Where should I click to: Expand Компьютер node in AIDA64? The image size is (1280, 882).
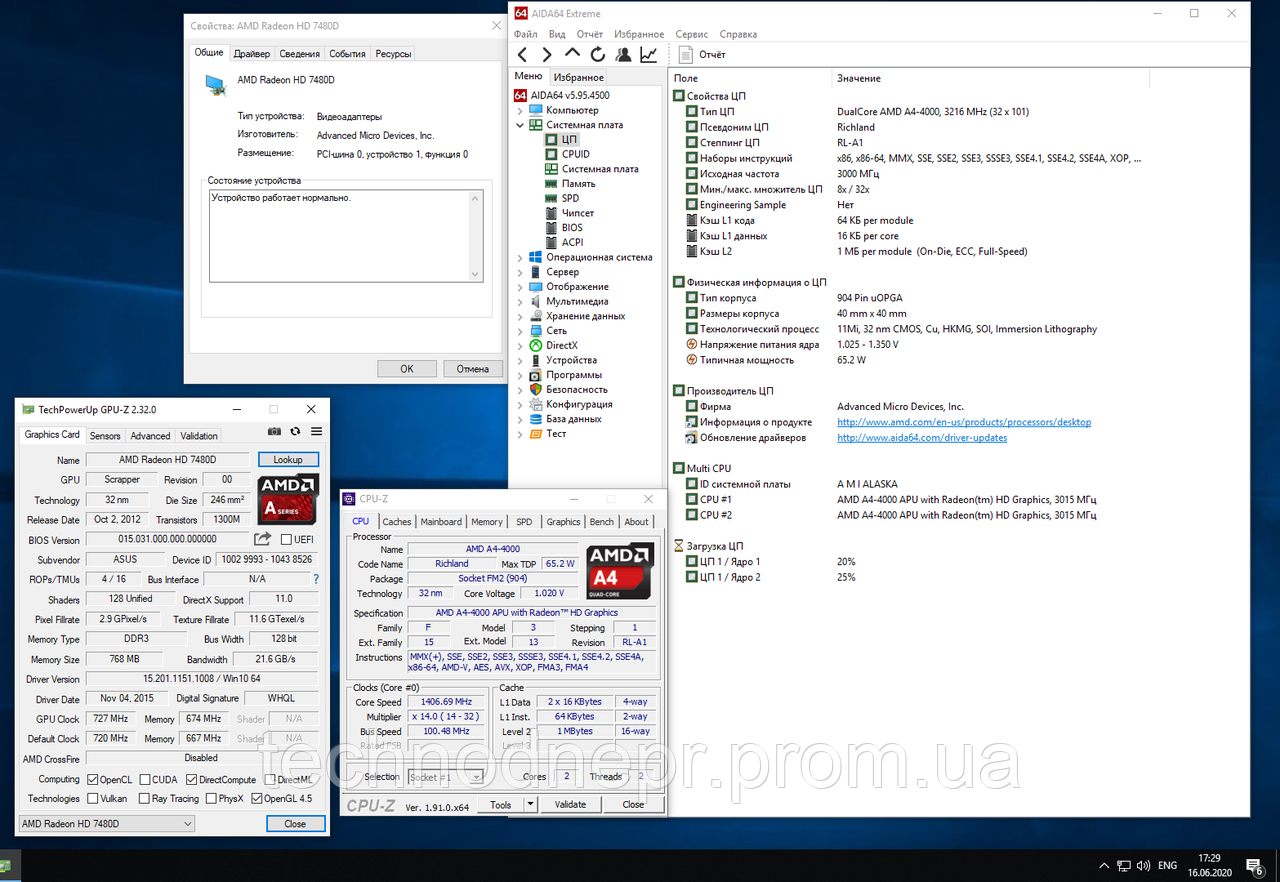520,110
